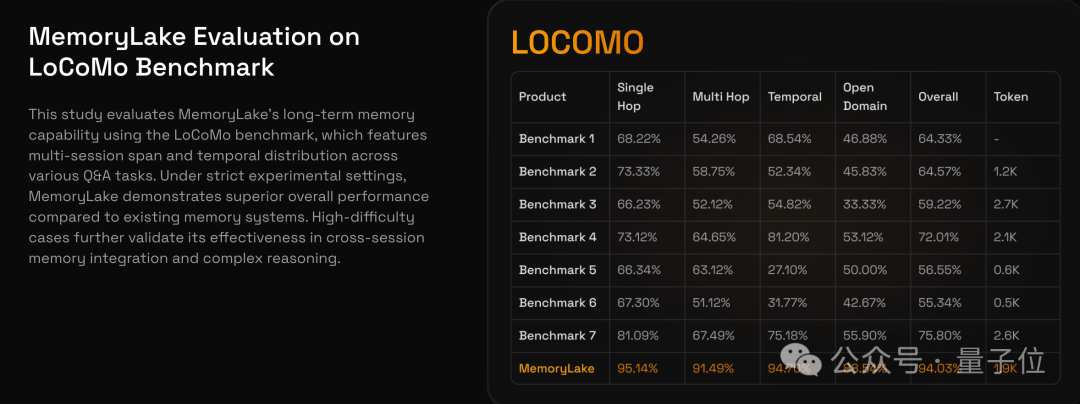Click Benchmark 2's 1.2K Token value
The width and height of the screenshot is (1080, 404).
tap(1005, 172)
